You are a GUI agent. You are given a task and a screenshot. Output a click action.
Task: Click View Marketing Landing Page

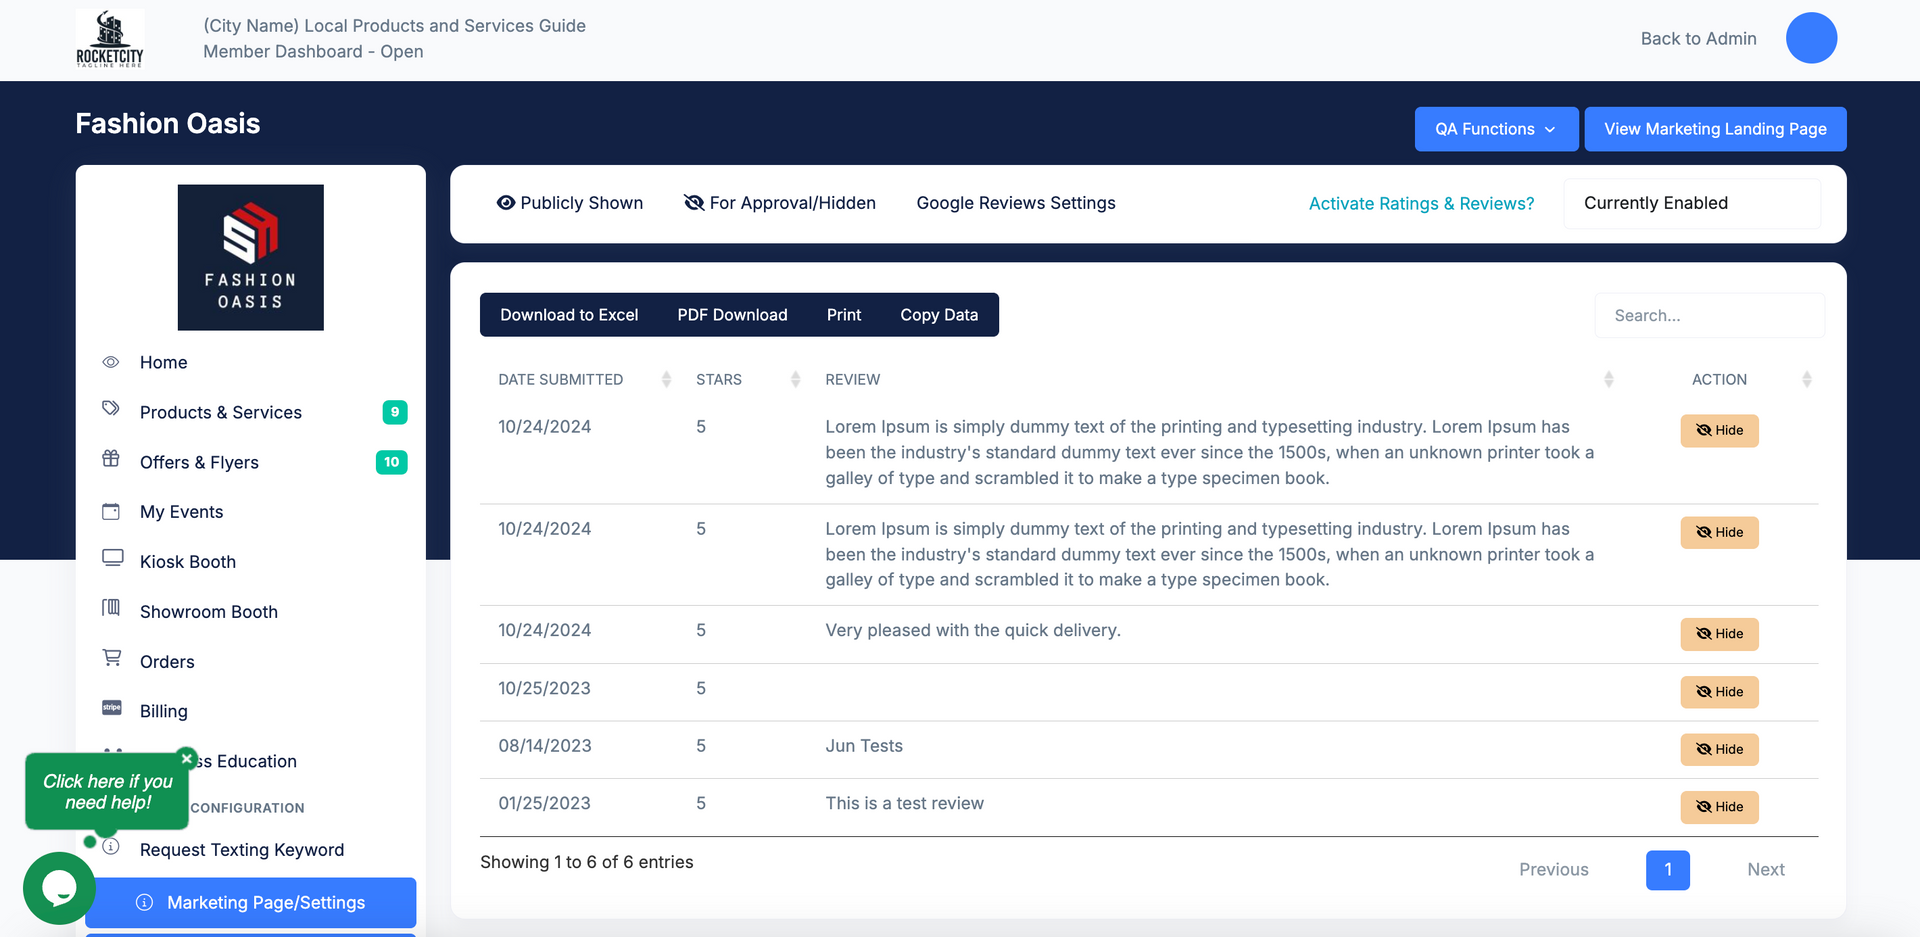(x=1715, y=129)
